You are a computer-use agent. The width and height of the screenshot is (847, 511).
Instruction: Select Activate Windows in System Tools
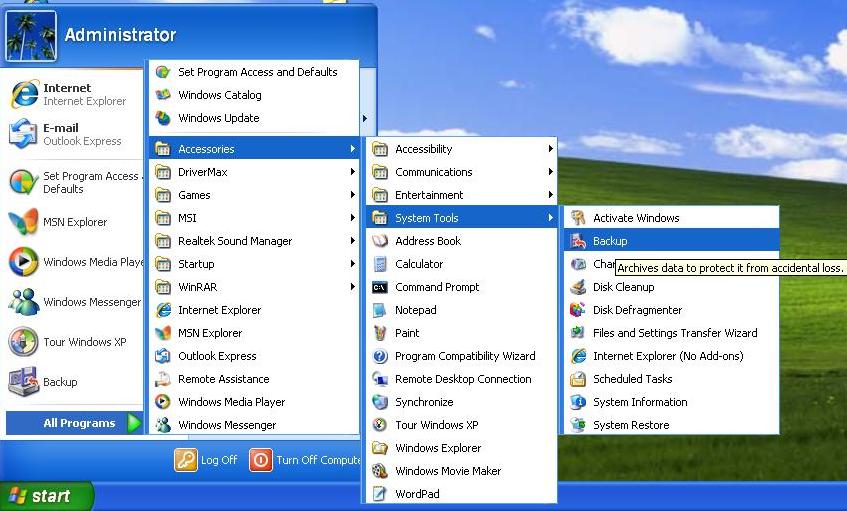click(671, 218)
